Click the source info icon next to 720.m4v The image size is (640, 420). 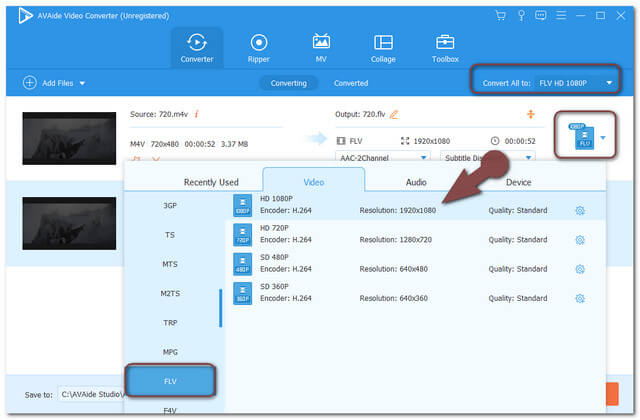coord(196,114)
